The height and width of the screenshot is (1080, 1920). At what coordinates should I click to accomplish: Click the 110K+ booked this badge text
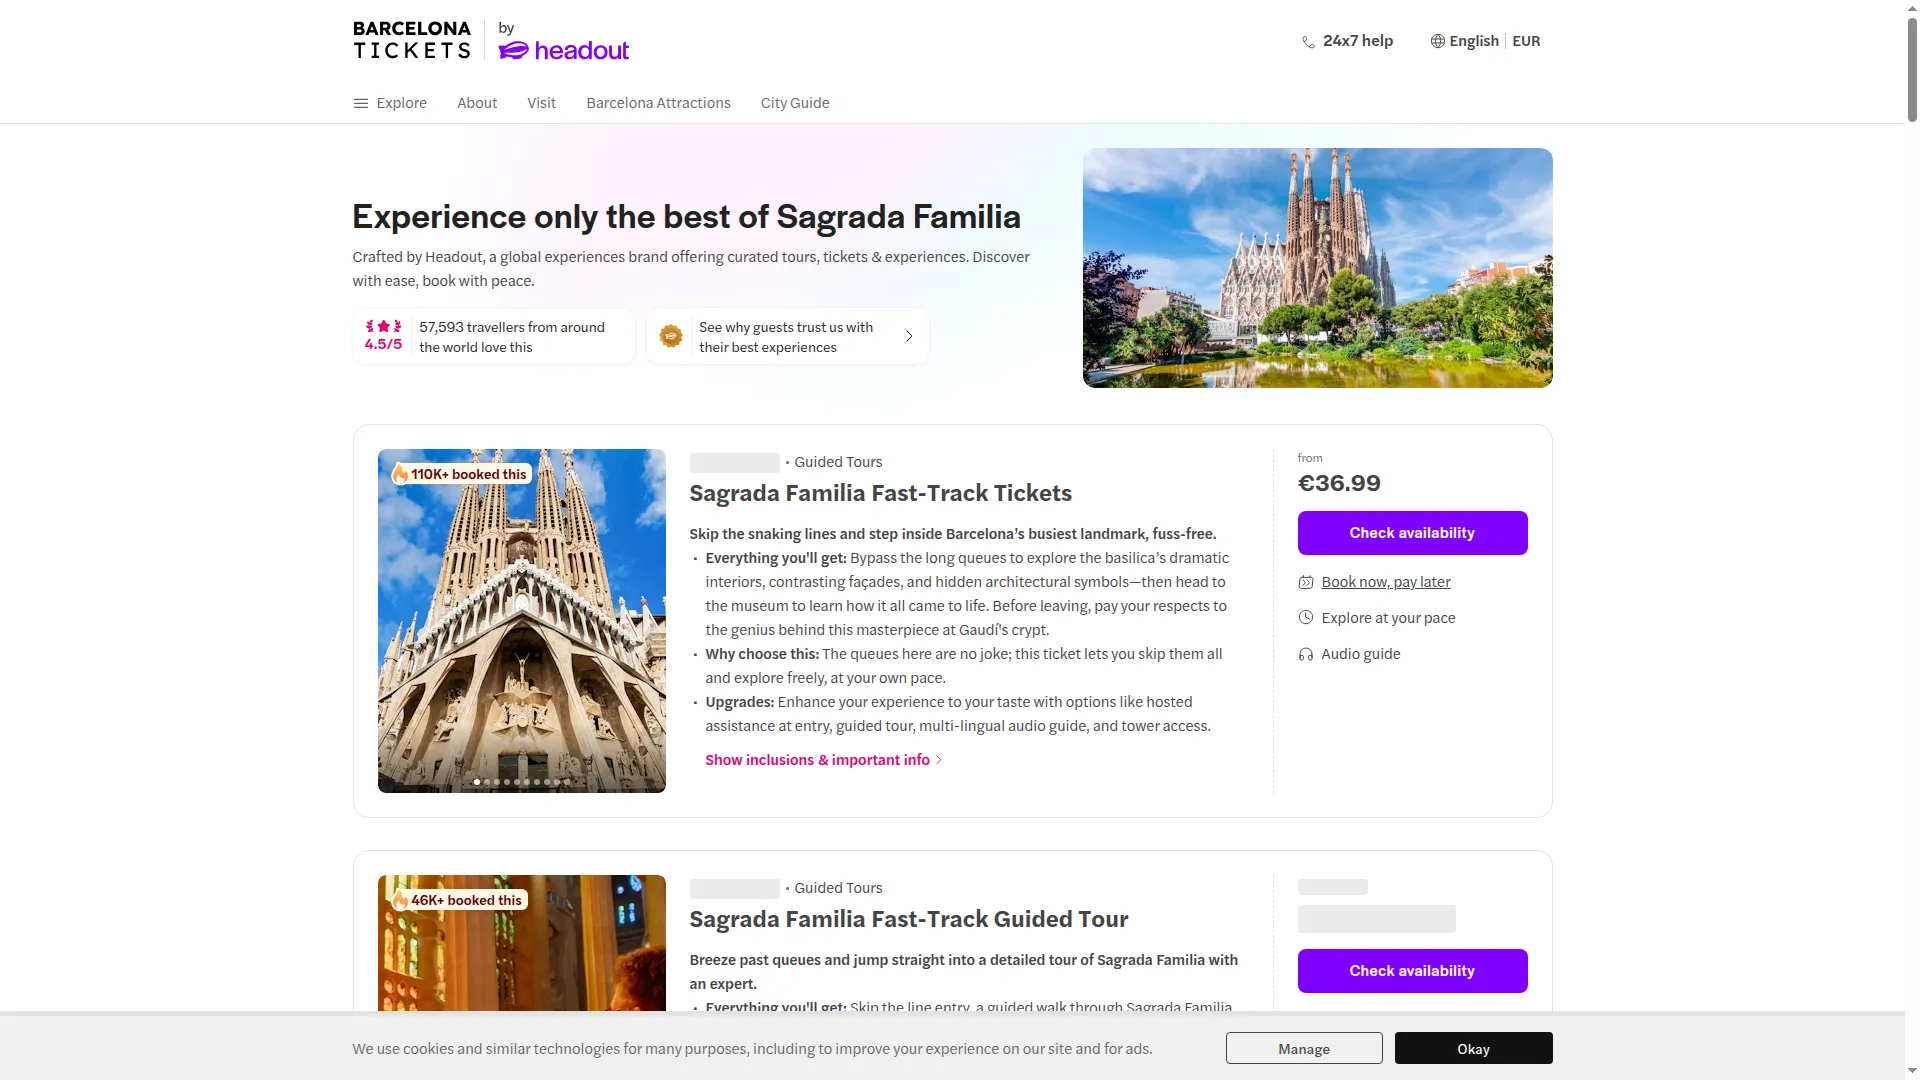click(468, 474)
